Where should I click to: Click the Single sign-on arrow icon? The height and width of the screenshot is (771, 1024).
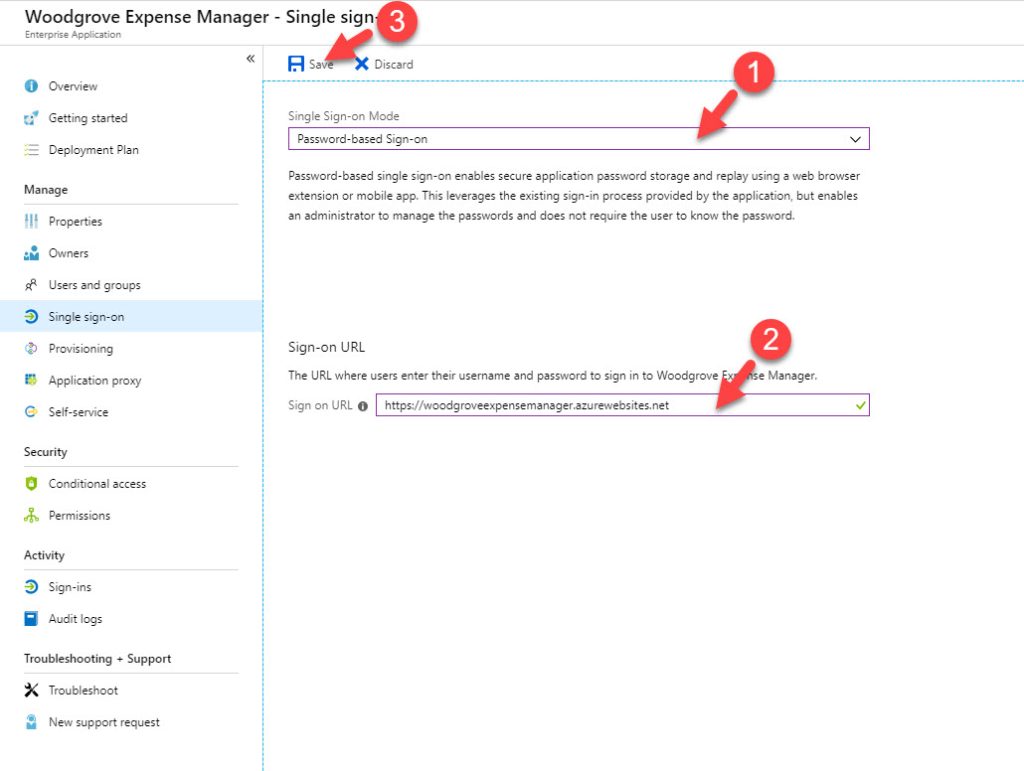31,317
